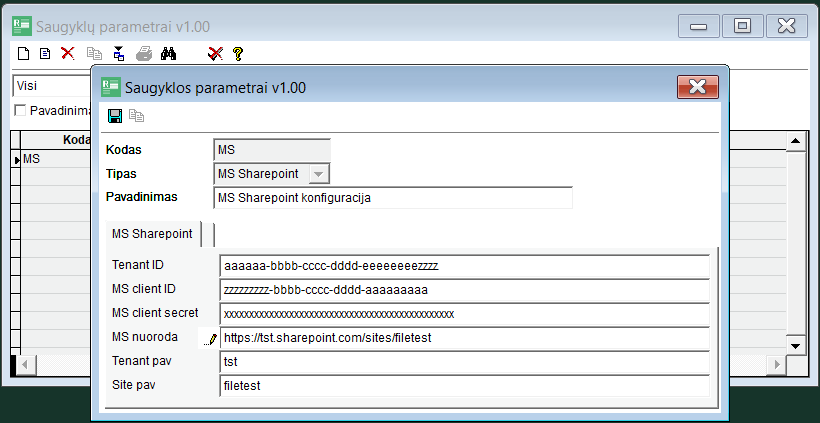Image resolution: width=820 pixels, height=423 pixels.
Task: Click the MS client ID input field
Action: (x=464, y=290)
